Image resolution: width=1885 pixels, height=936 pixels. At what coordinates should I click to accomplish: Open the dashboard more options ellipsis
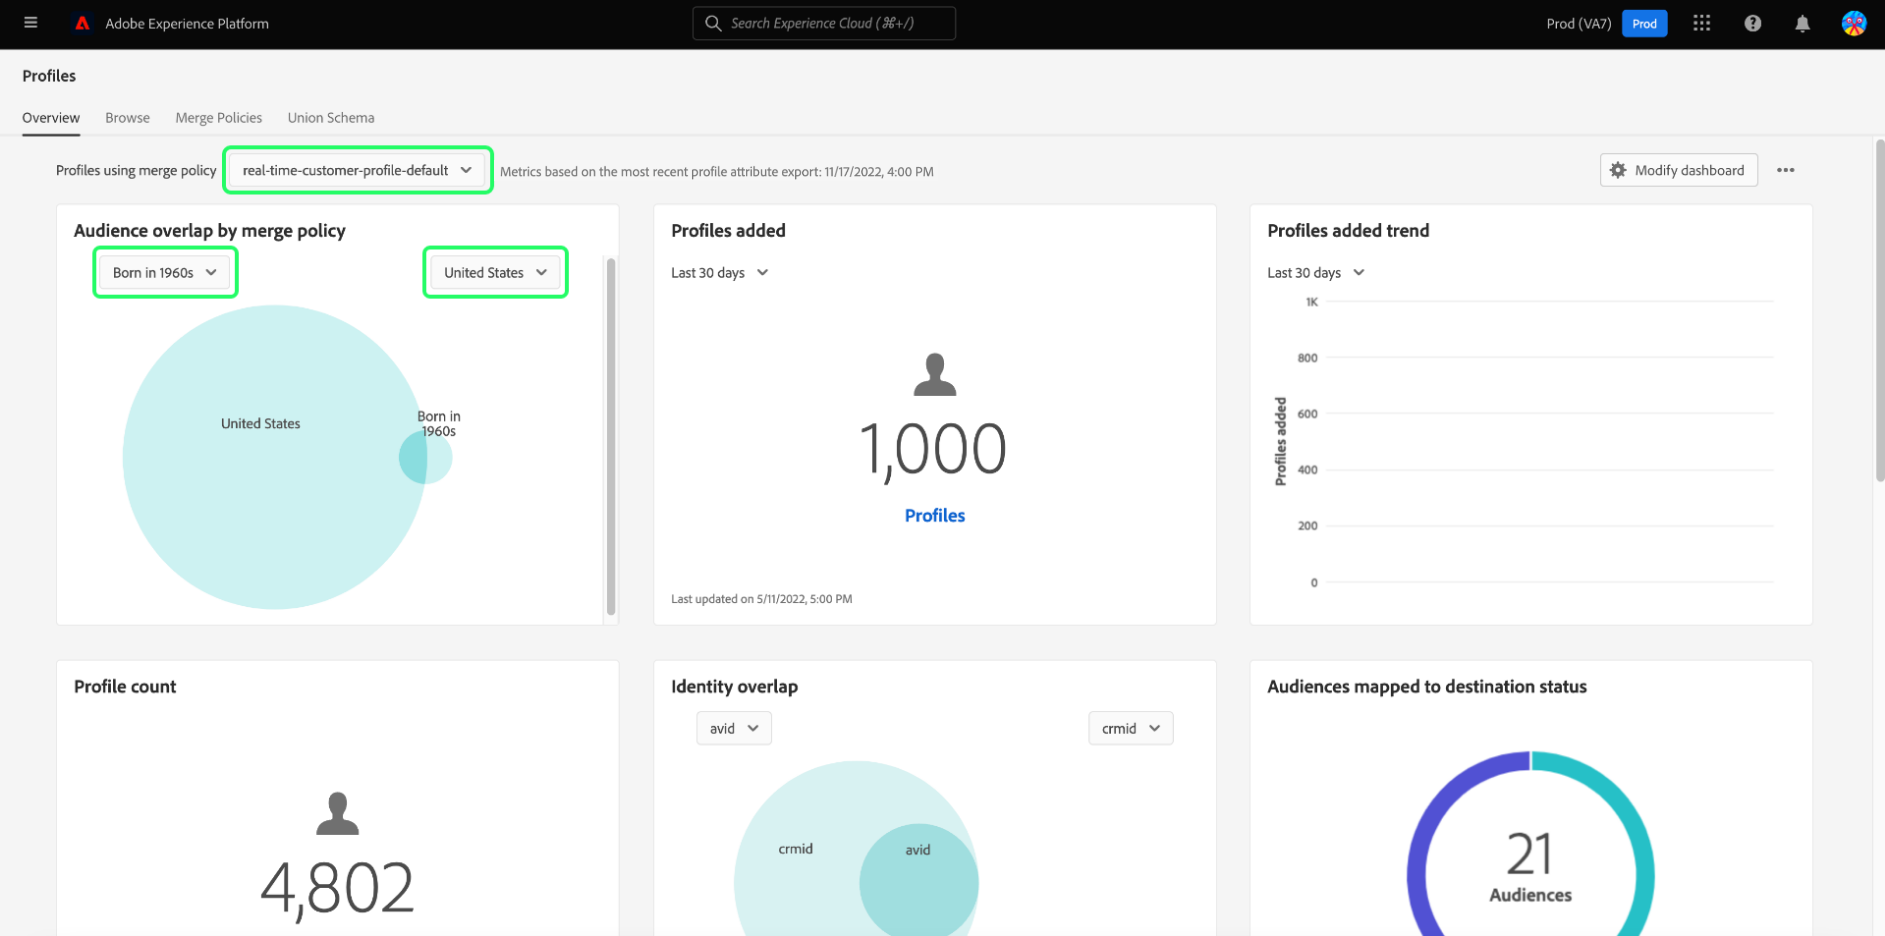coord(1786,170)
